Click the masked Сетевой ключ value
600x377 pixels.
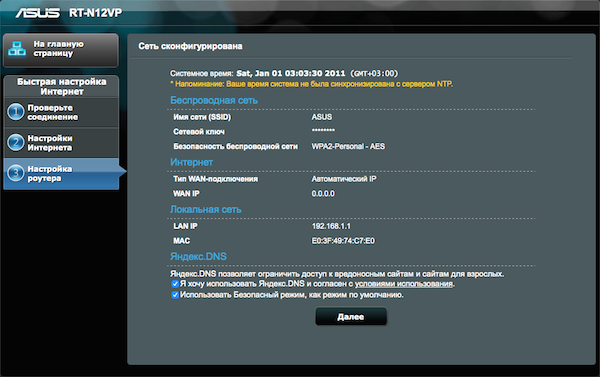[323, 131]
